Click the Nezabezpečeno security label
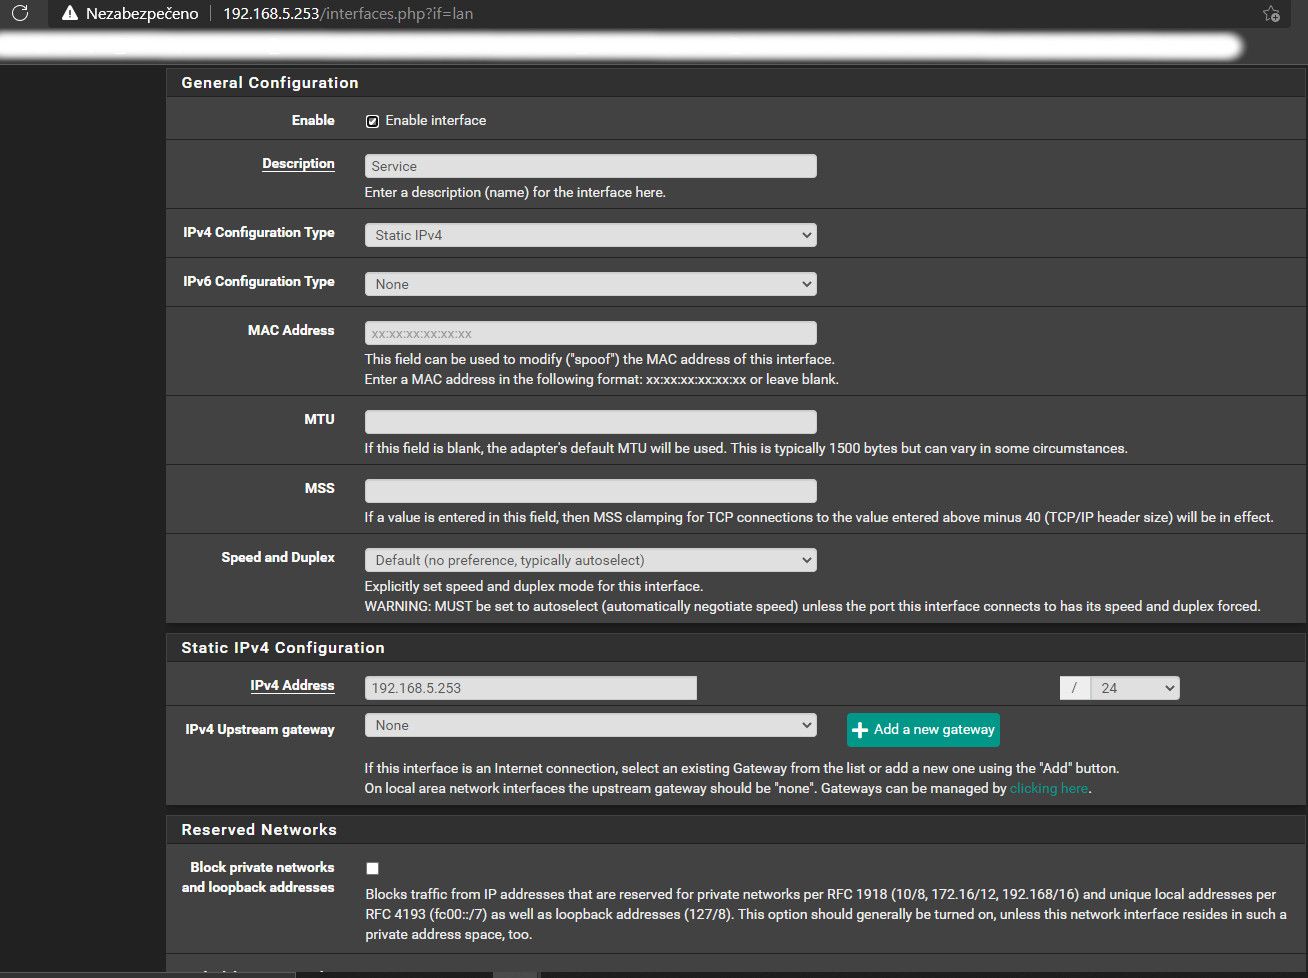 coord(142,14)
